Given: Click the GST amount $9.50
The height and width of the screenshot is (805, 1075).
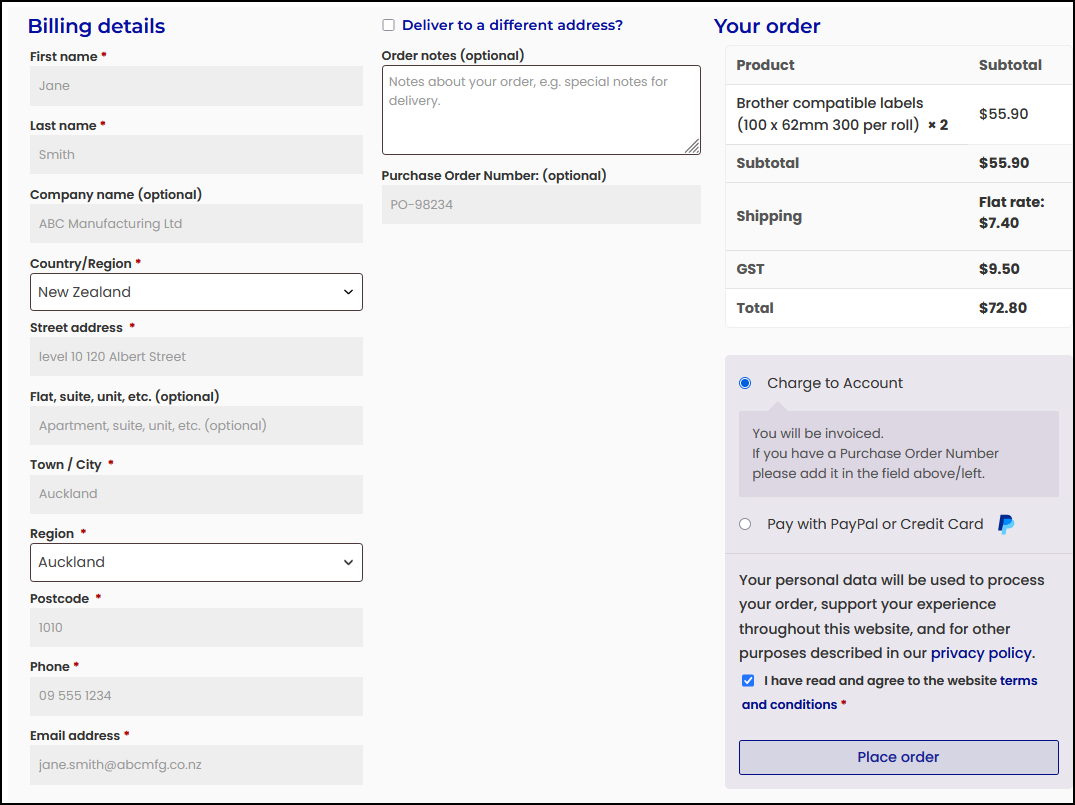Looking at the screenshot, I should [999, 269].
